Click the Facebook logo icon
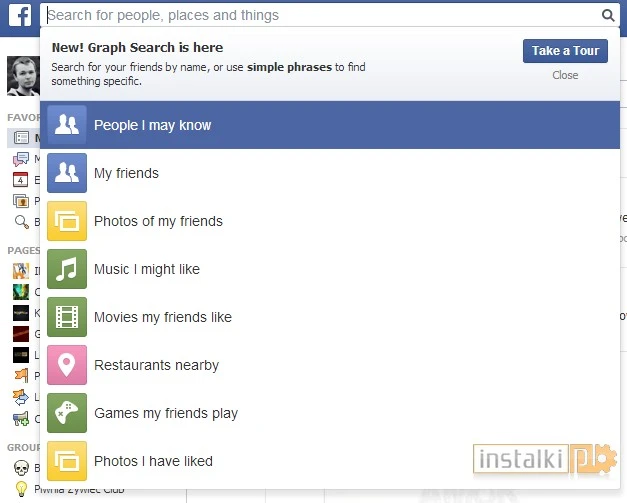Image resolution: width=627 pixels, height=503 pixels. pyautogui.click(x=20, y=16)
